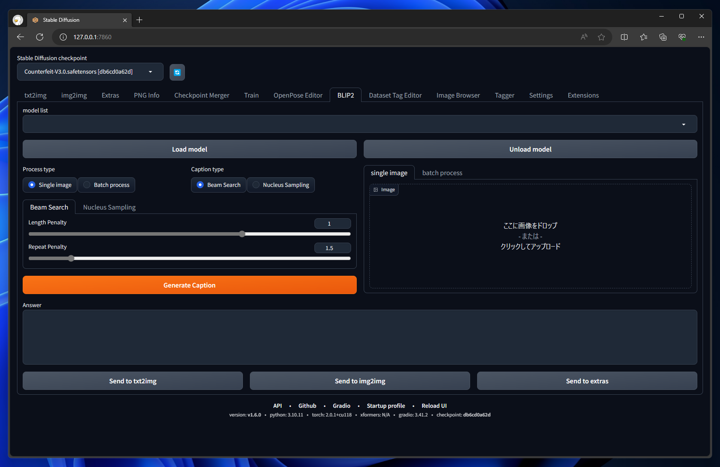Click the Length Penalty slider handle

tap(242, 234)
